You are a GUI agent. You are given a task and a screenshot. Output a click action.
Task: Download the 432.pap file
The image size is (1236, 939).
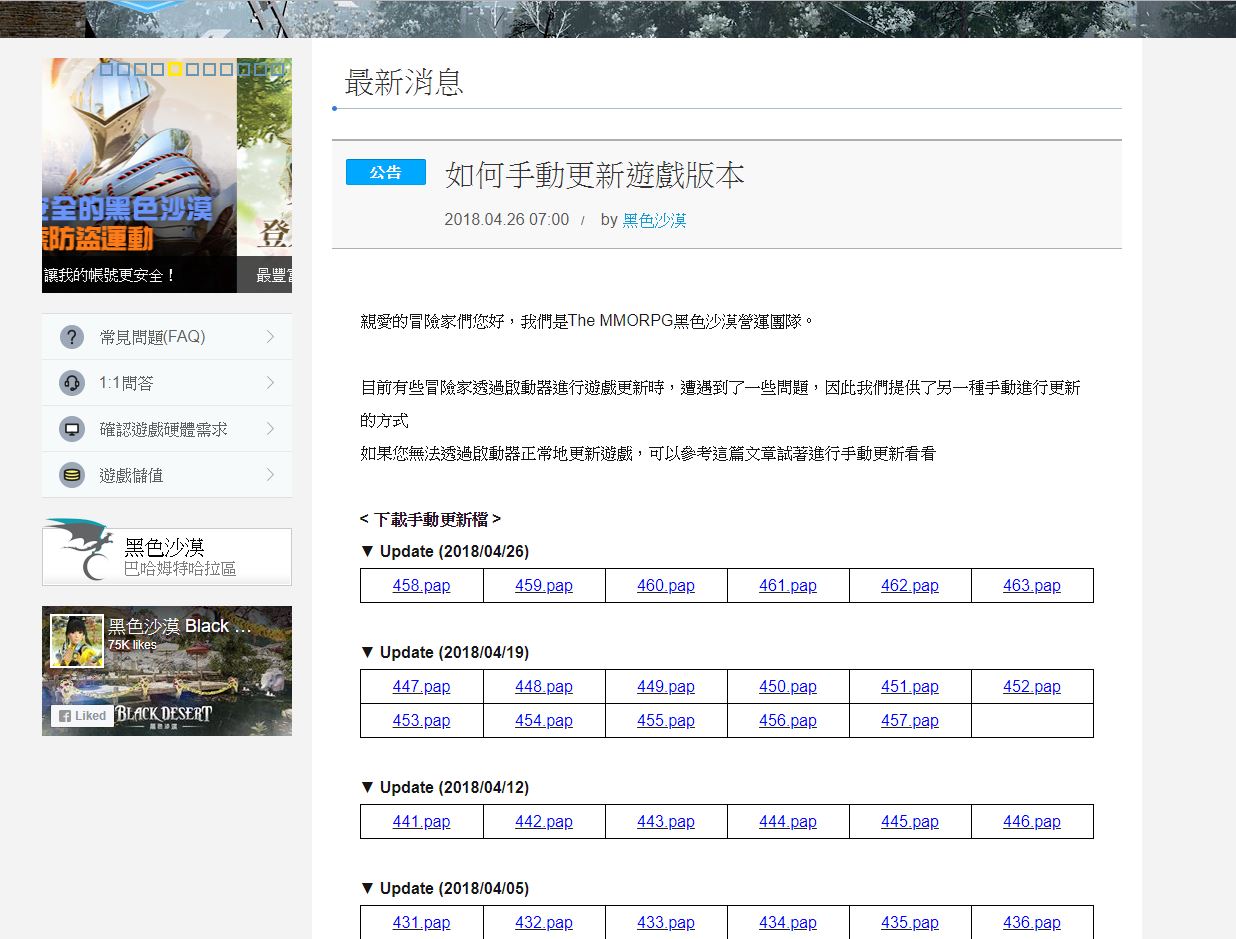pyautogui.click(x=544, y=923)
